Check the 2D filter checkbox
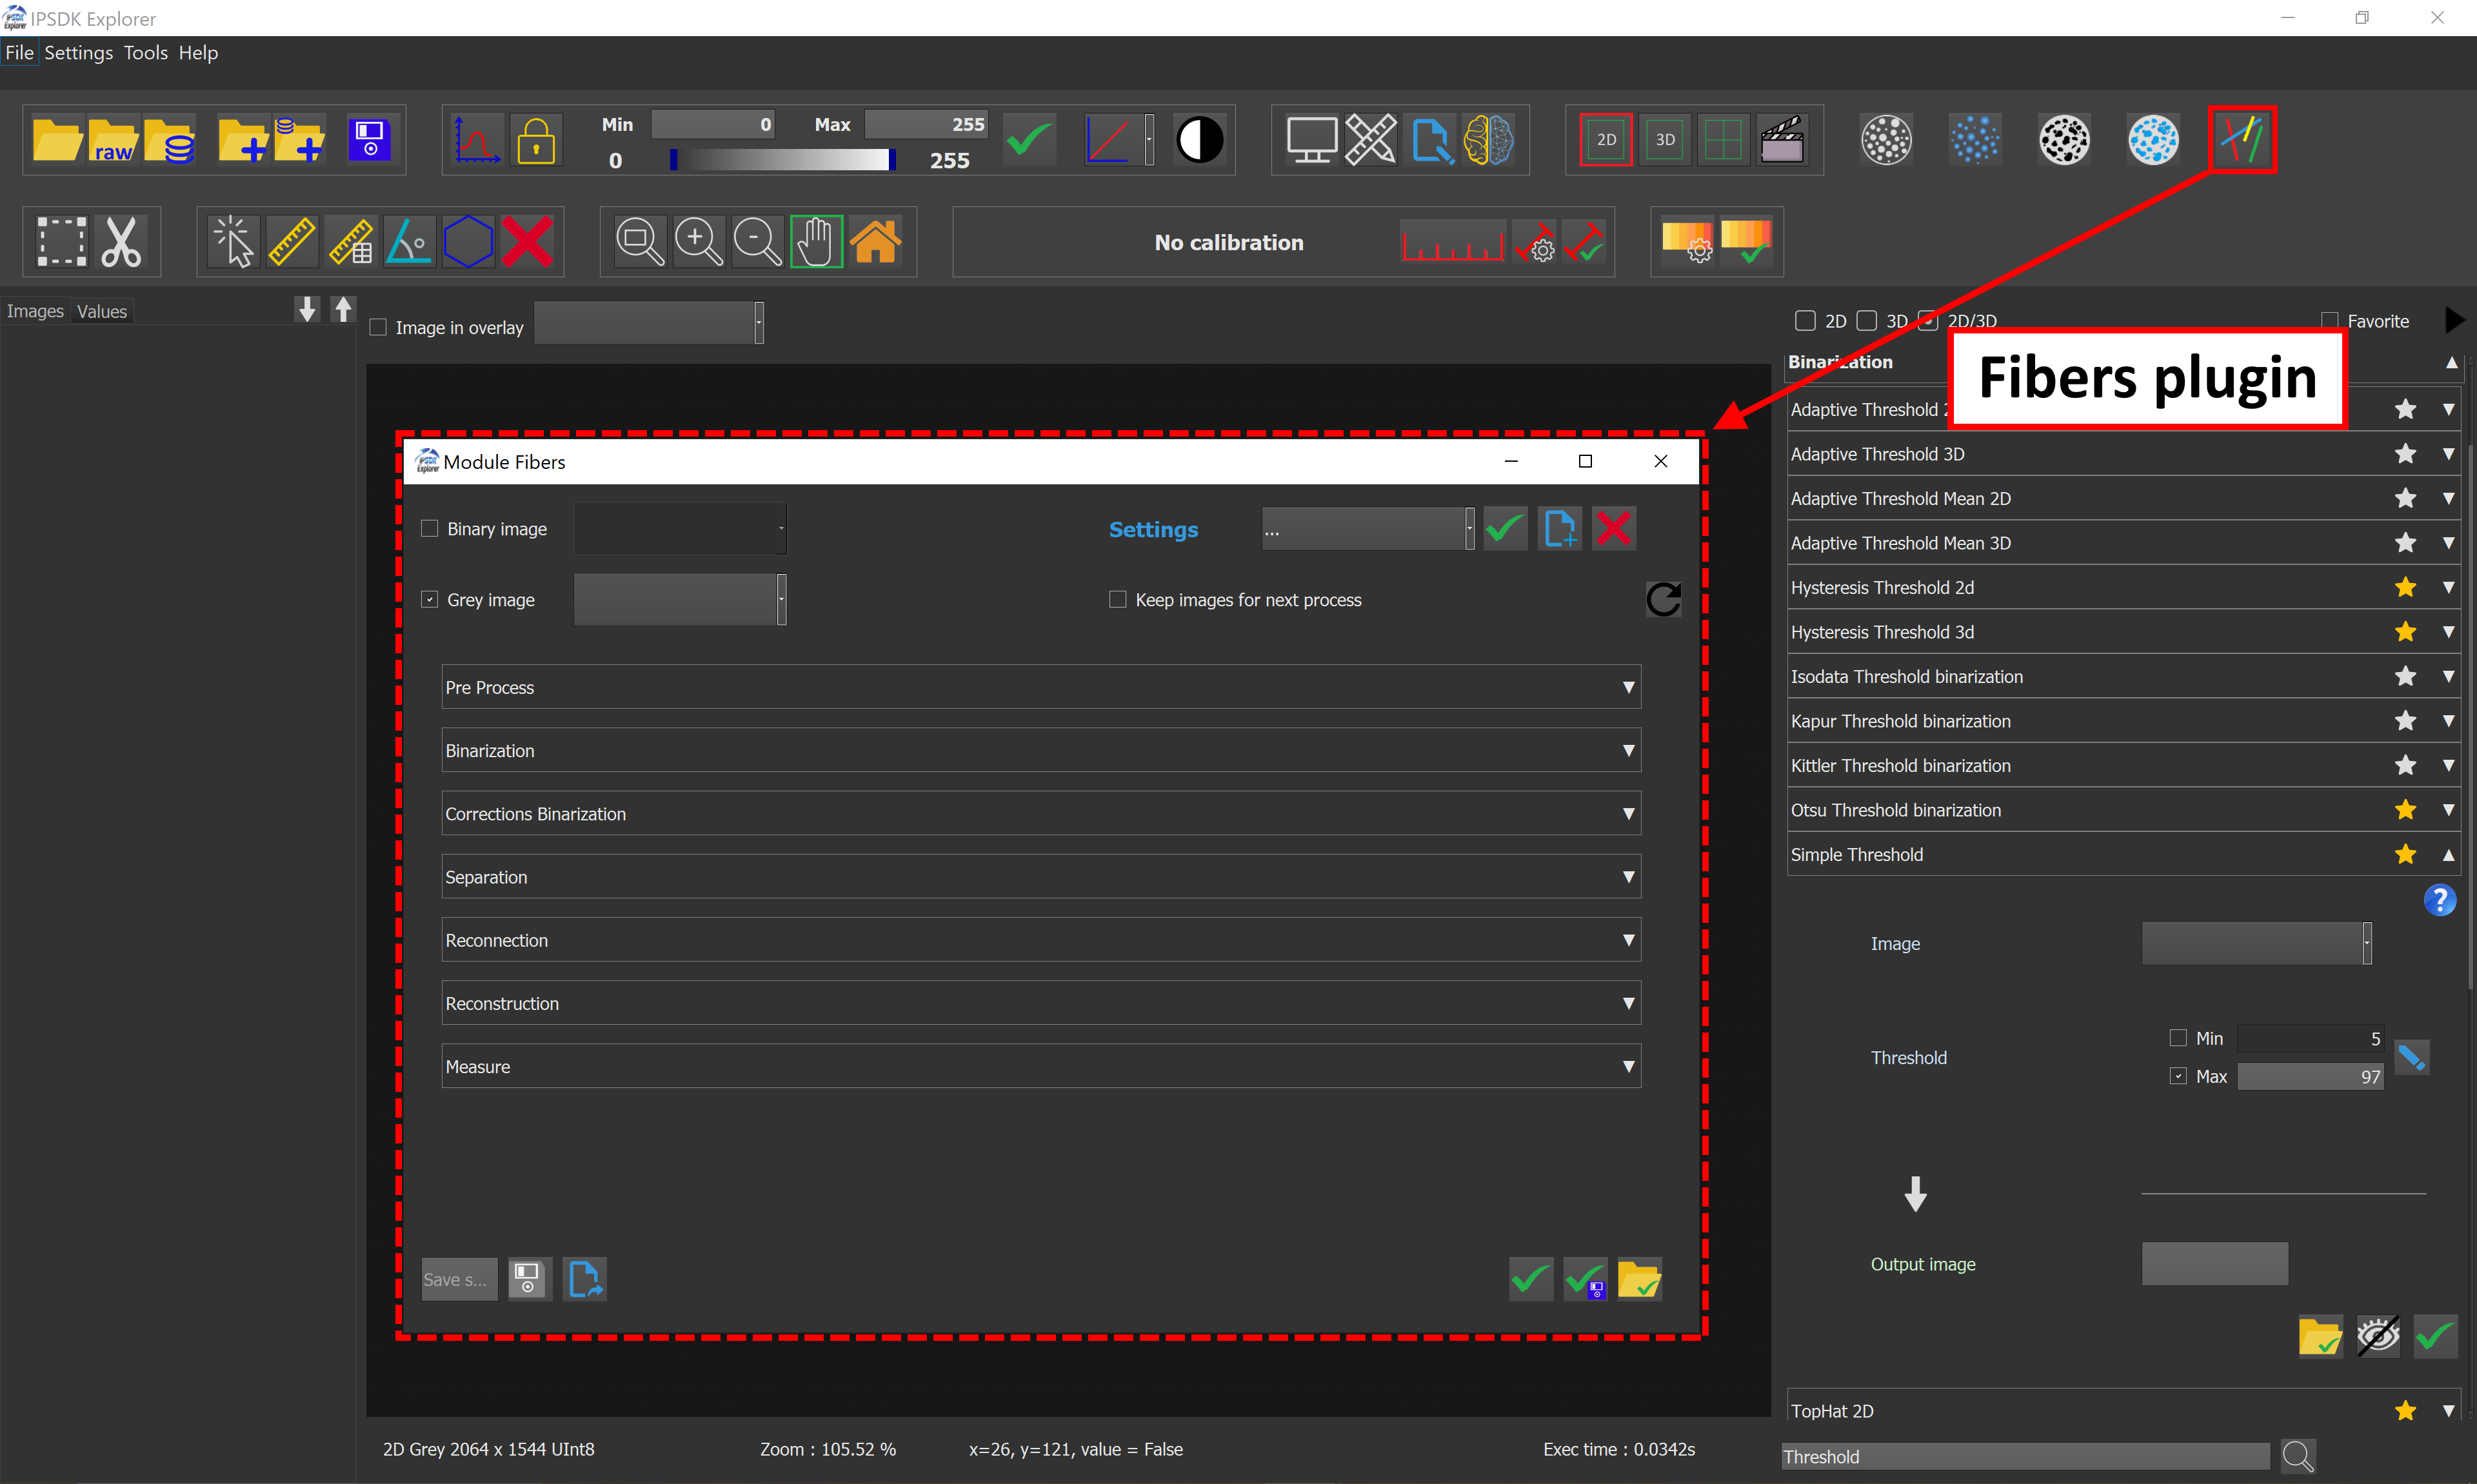This screenshot has width=2477, height=1484. point(1805,320)
